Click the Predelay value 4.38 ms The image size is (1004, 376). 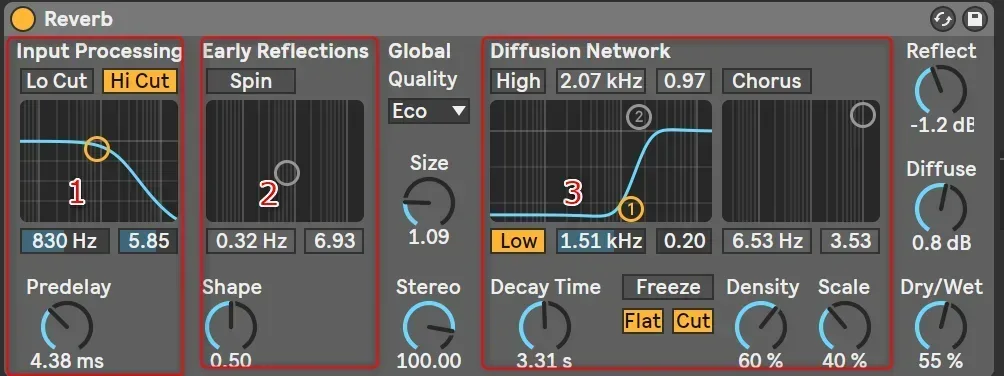pyautogui.click(x=67, y=361)
